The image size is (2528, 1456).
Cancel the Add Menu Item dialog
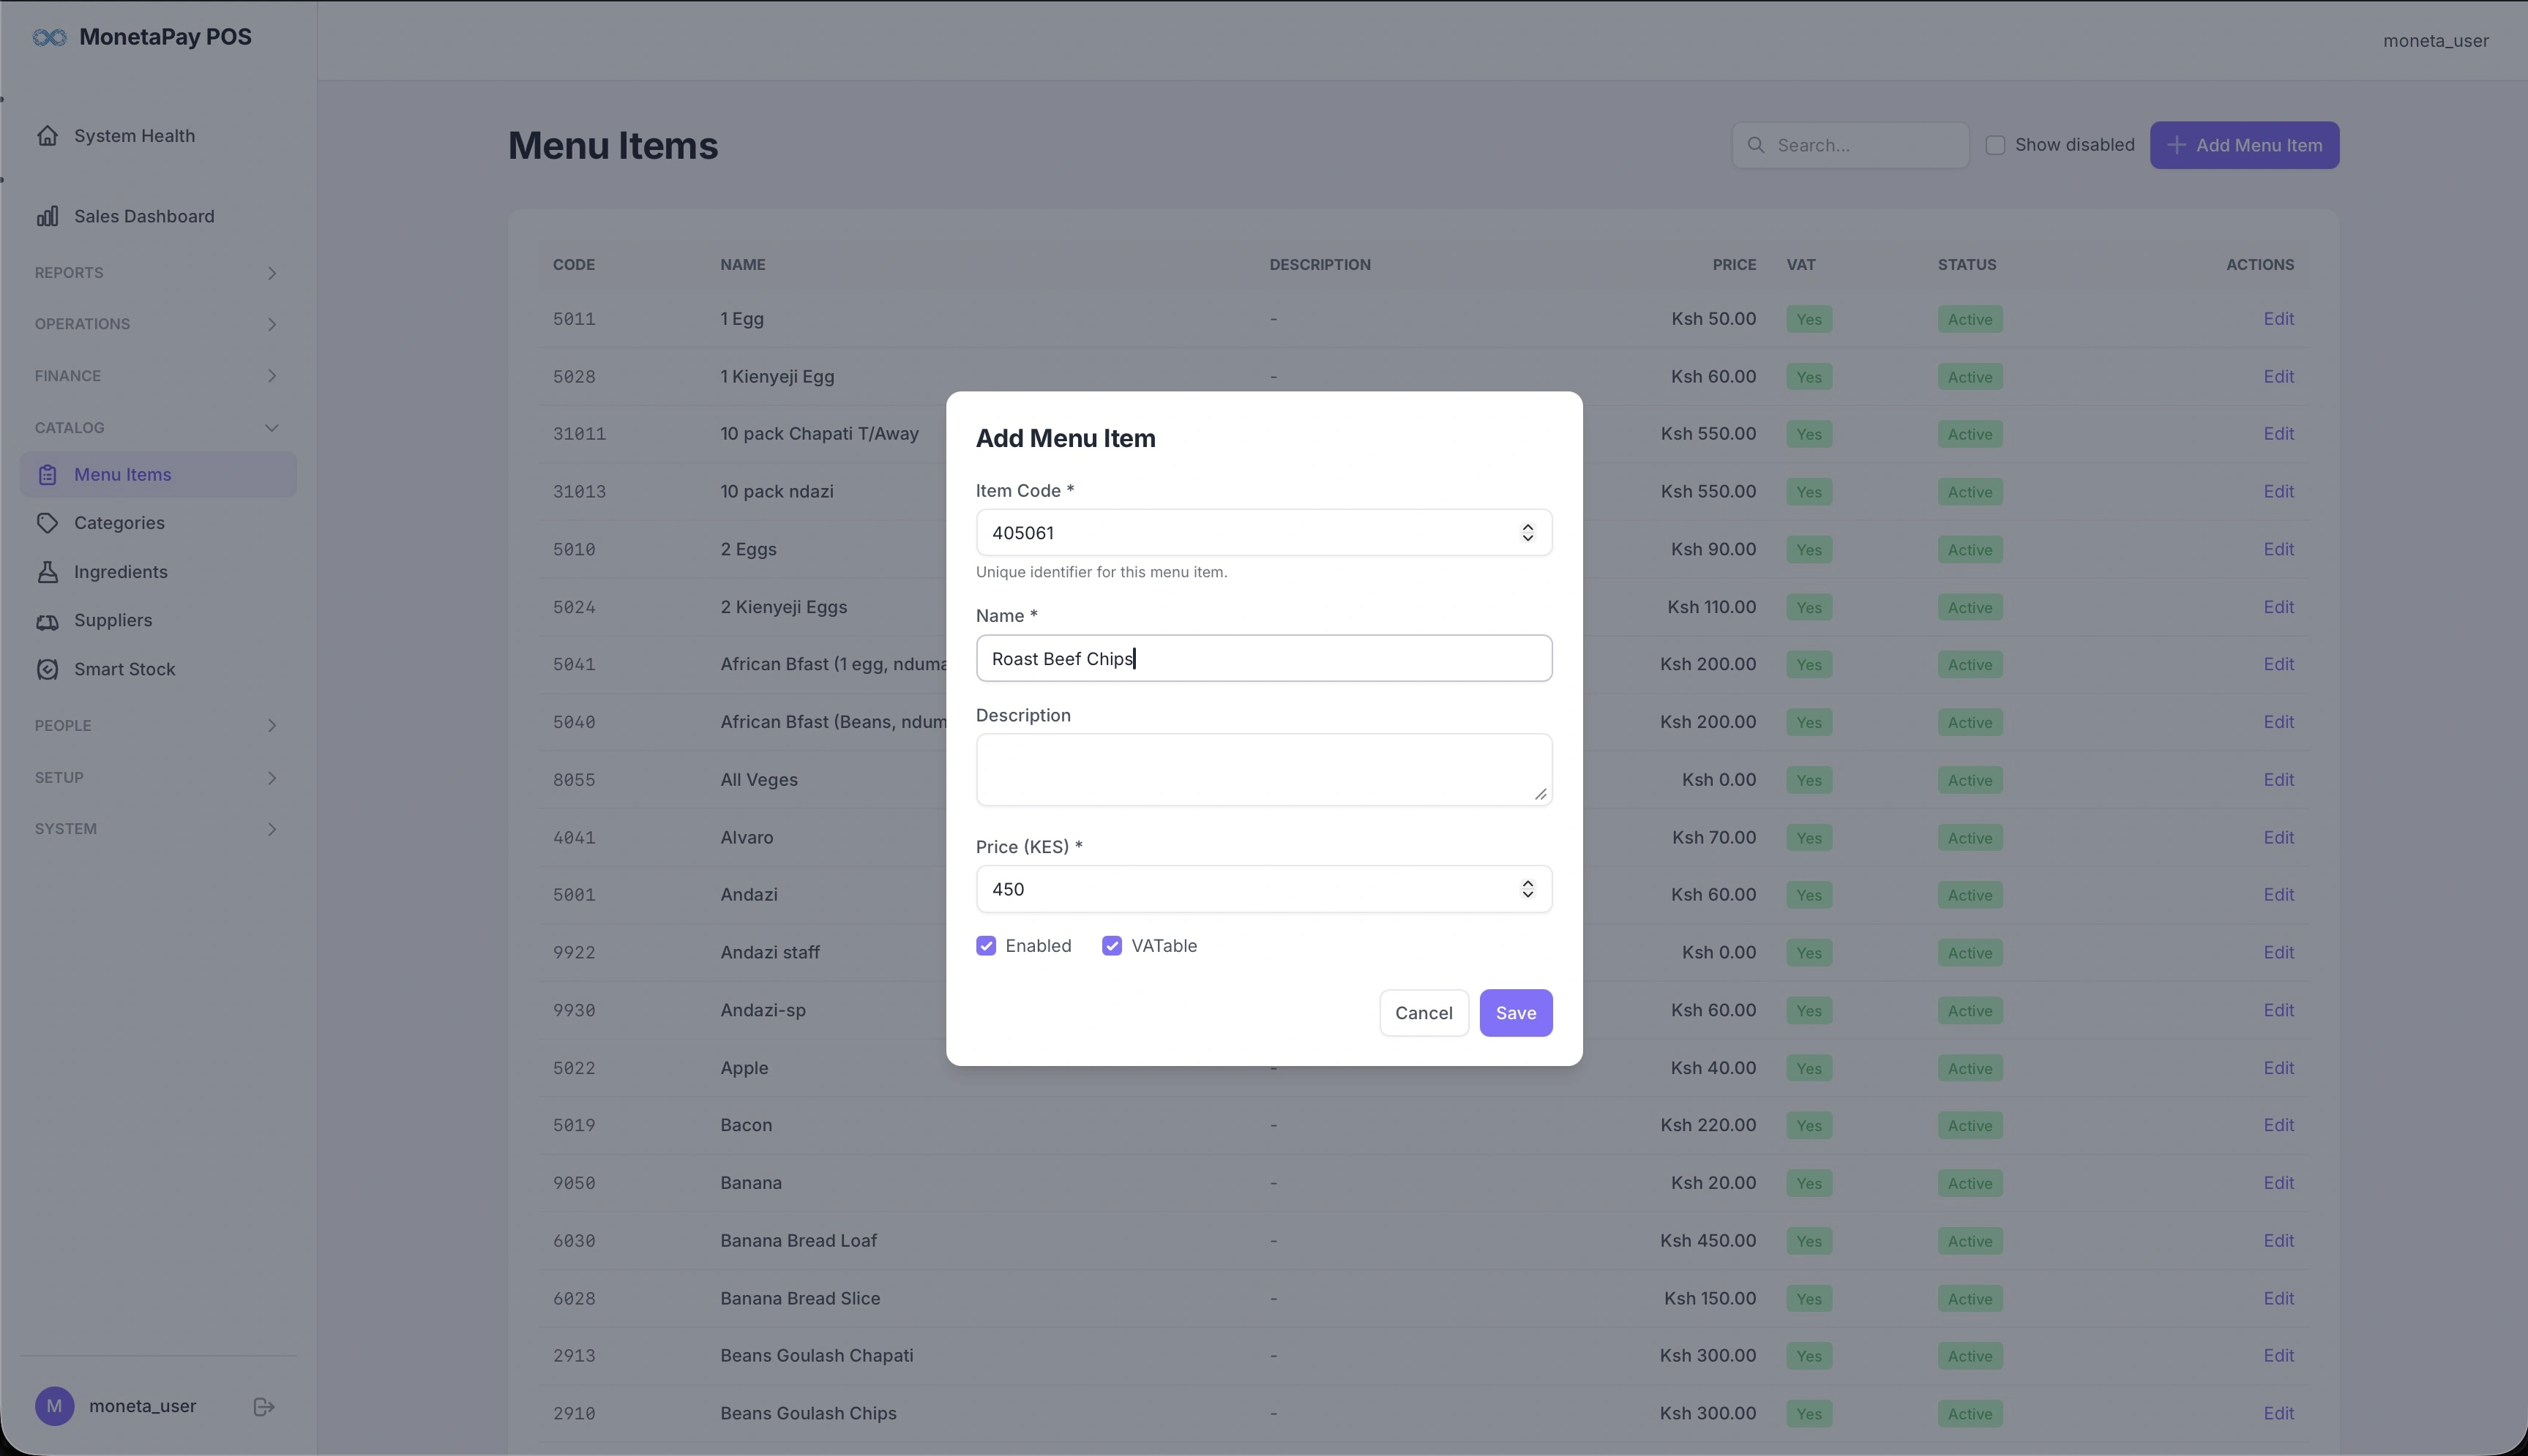(x=1424, y=1013)
